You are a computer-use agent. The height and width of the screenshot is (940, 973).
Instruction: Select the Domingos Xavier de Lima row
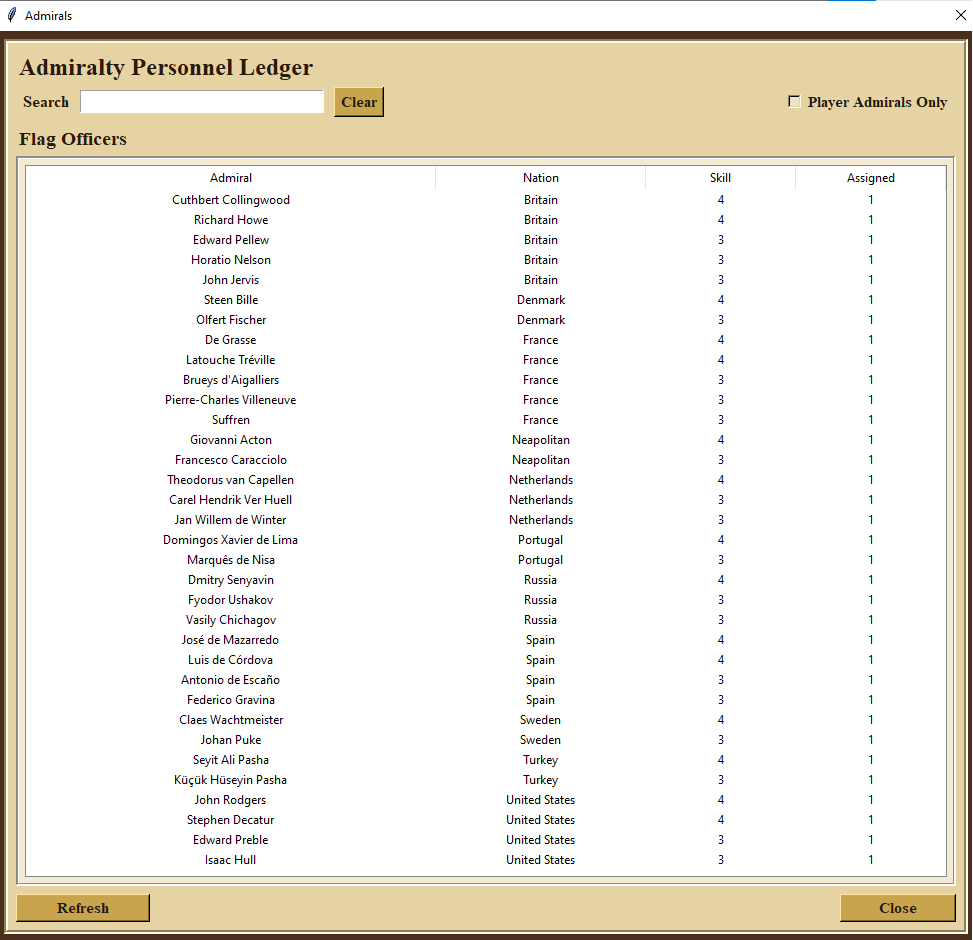(x=486, y=540)
